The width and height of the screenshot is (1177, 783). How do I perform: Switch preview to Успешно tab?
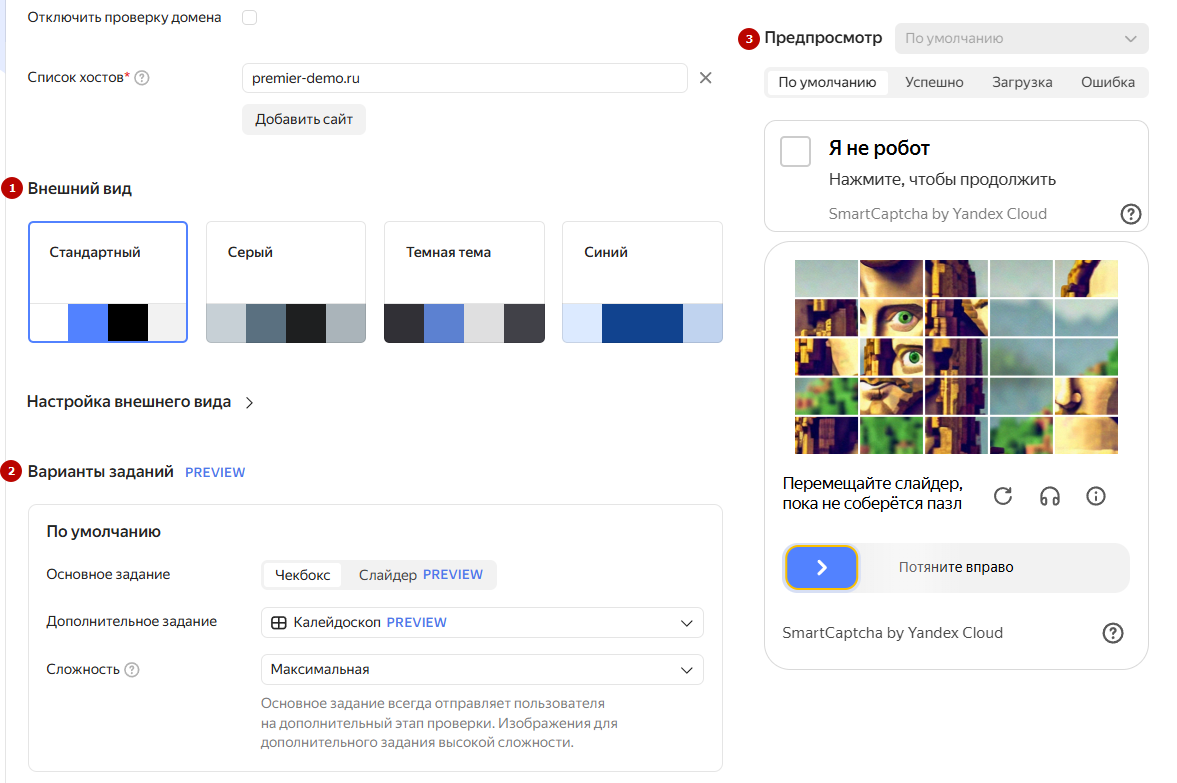pos(934,82)
